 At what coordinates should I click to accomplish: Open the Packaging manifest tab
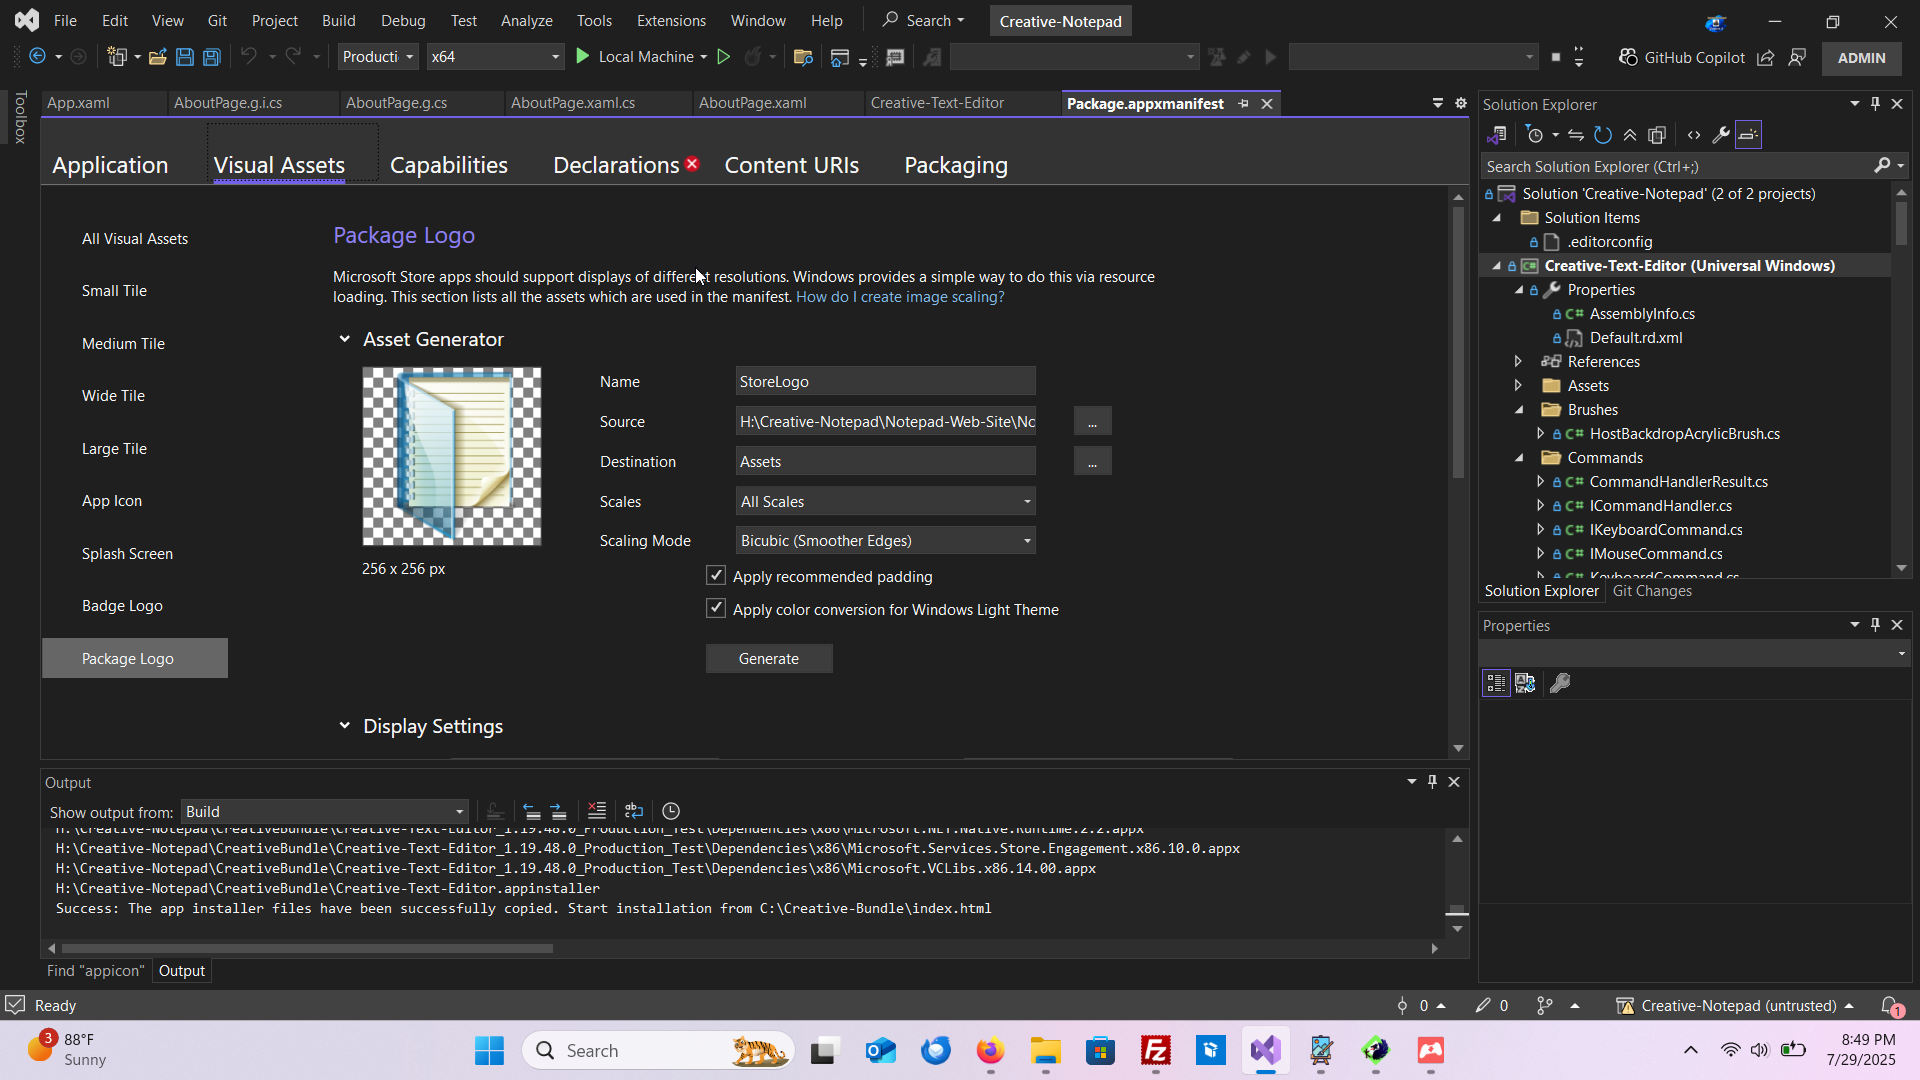956,165
